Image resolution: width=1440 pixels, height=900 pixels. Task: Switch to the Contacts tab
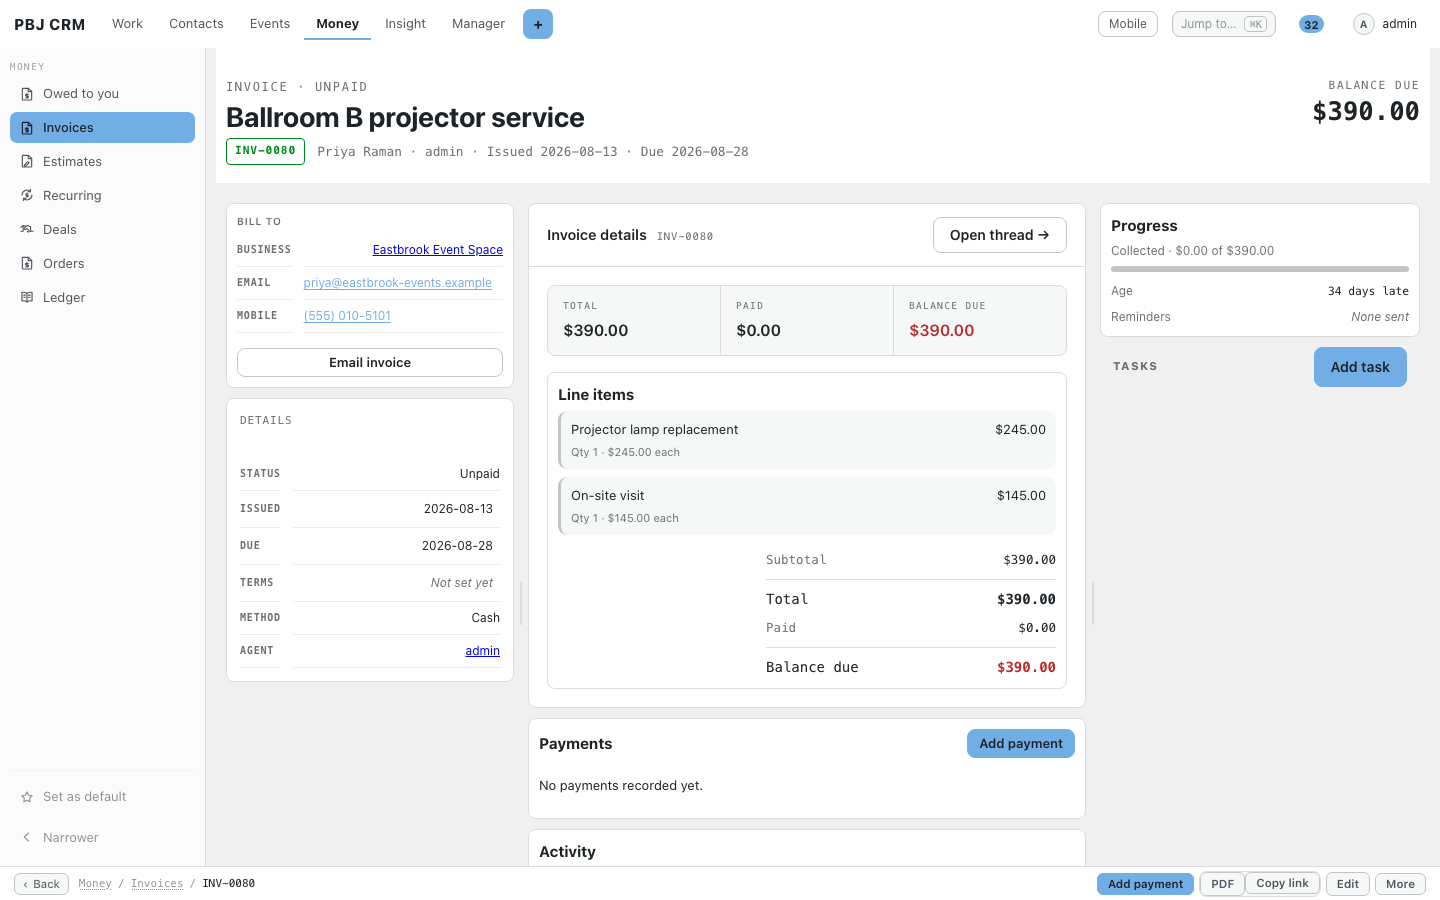tap(196, 24)
